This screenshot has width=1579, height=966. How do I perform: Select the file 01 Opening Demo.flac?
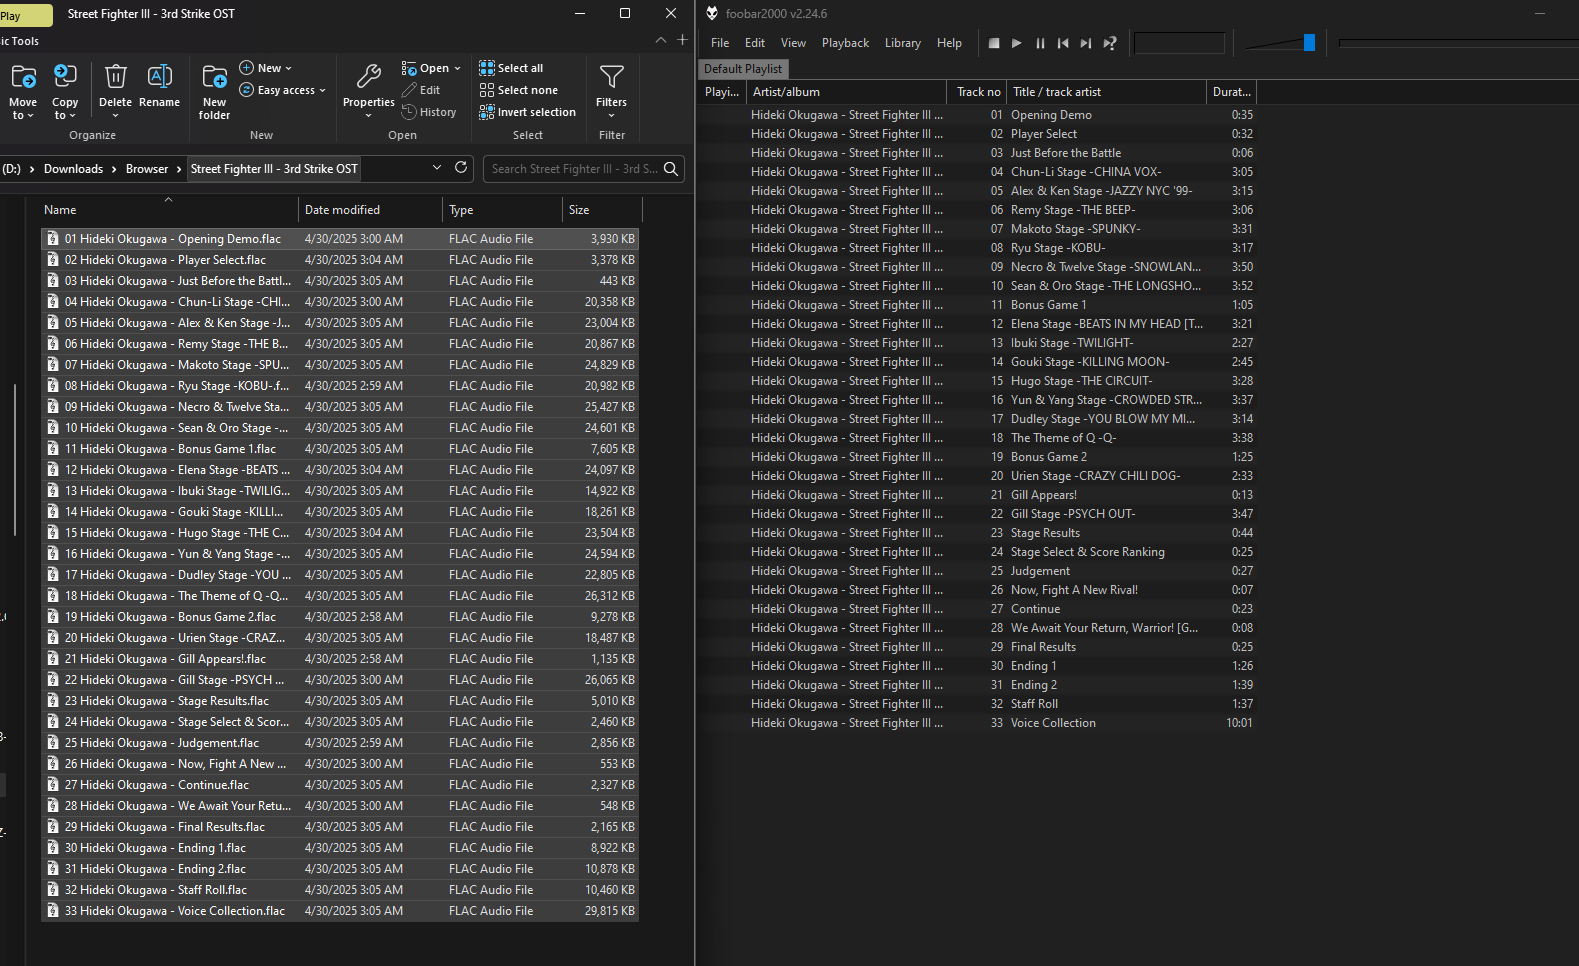click(x=340, y=239)
